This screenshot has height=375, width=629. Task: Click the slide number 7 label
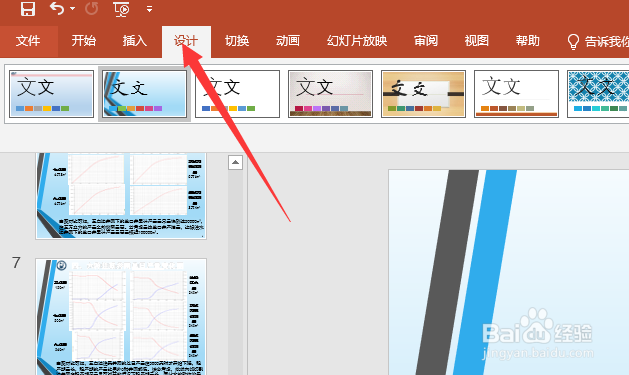pos(16,263)
